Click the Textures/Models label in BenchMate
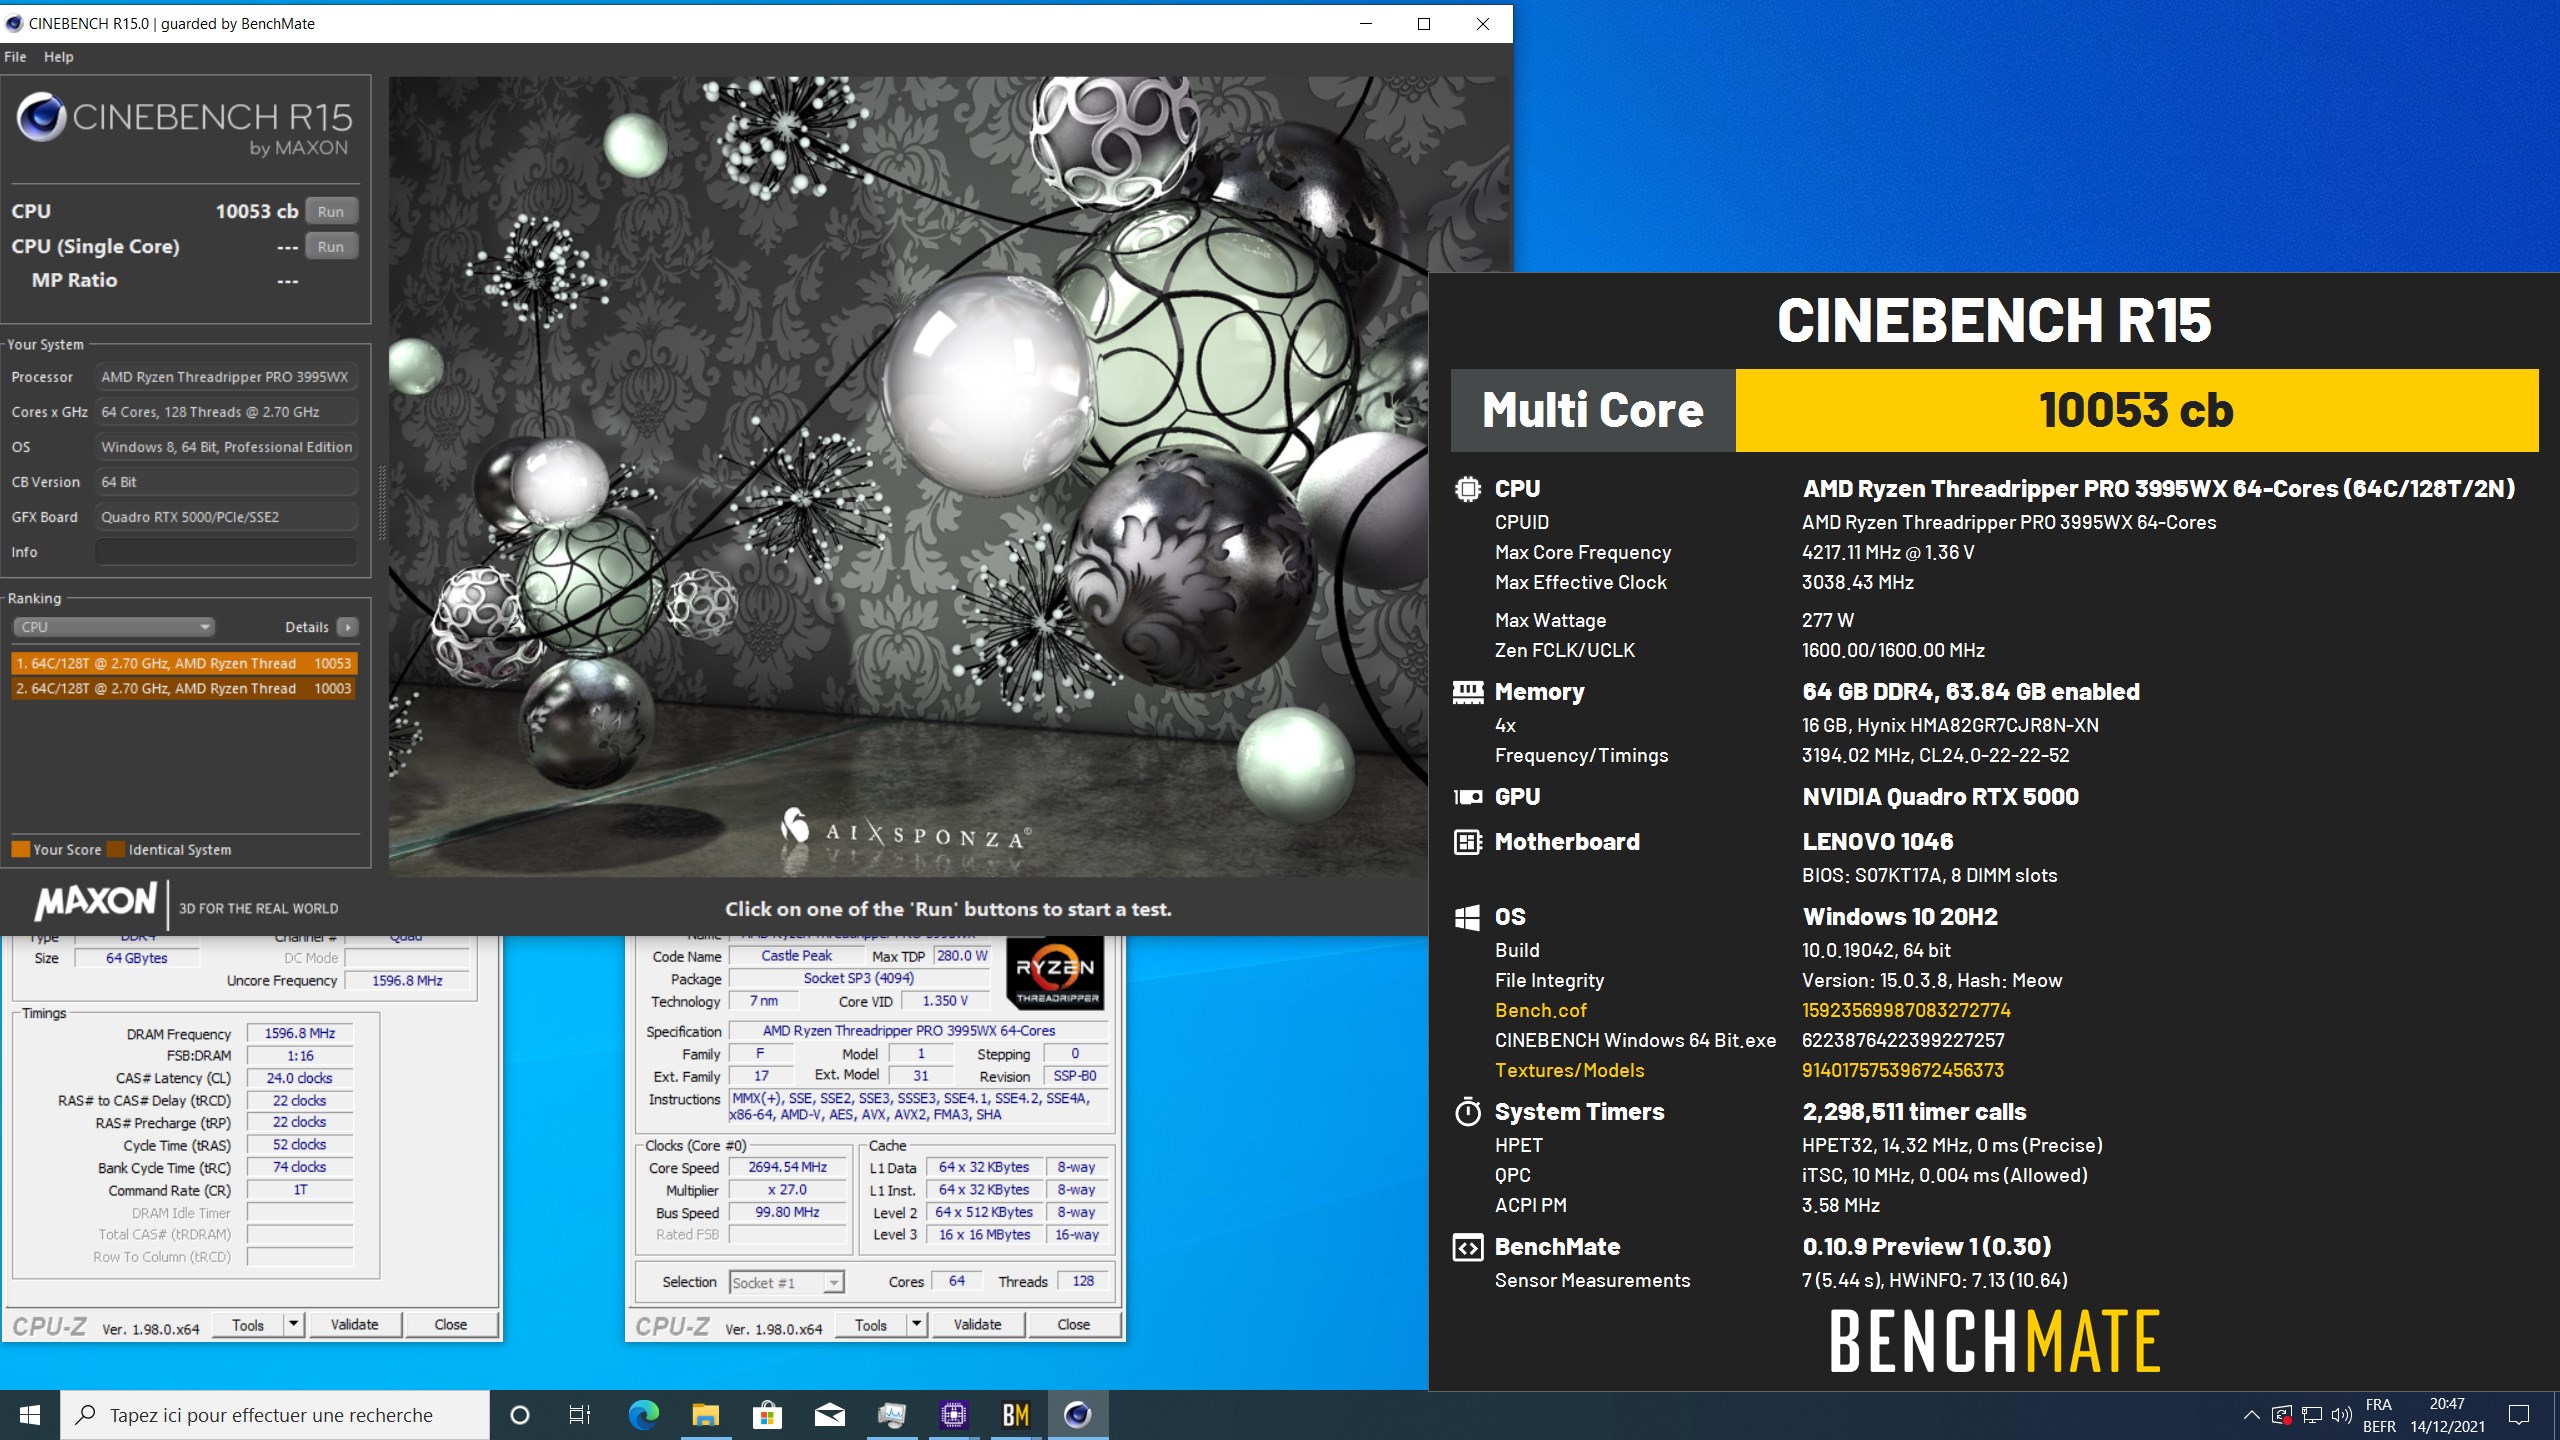 [1569, 1070]
